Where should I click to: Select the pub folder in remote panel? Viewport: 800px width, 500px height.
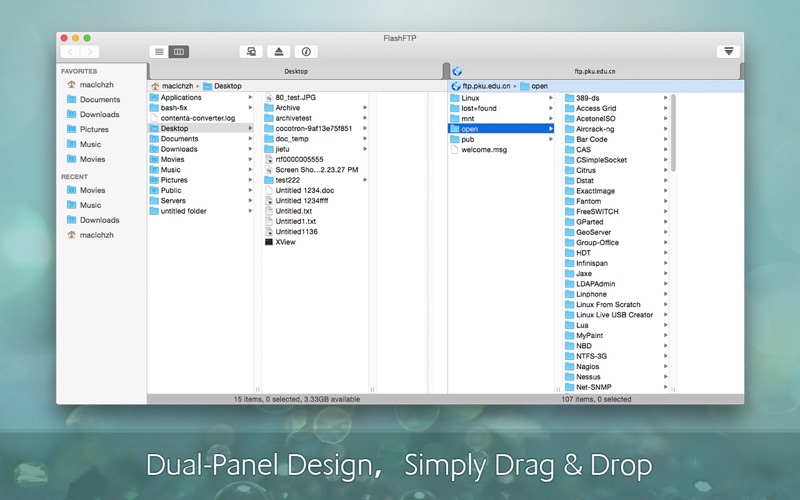tap(467, 139)
